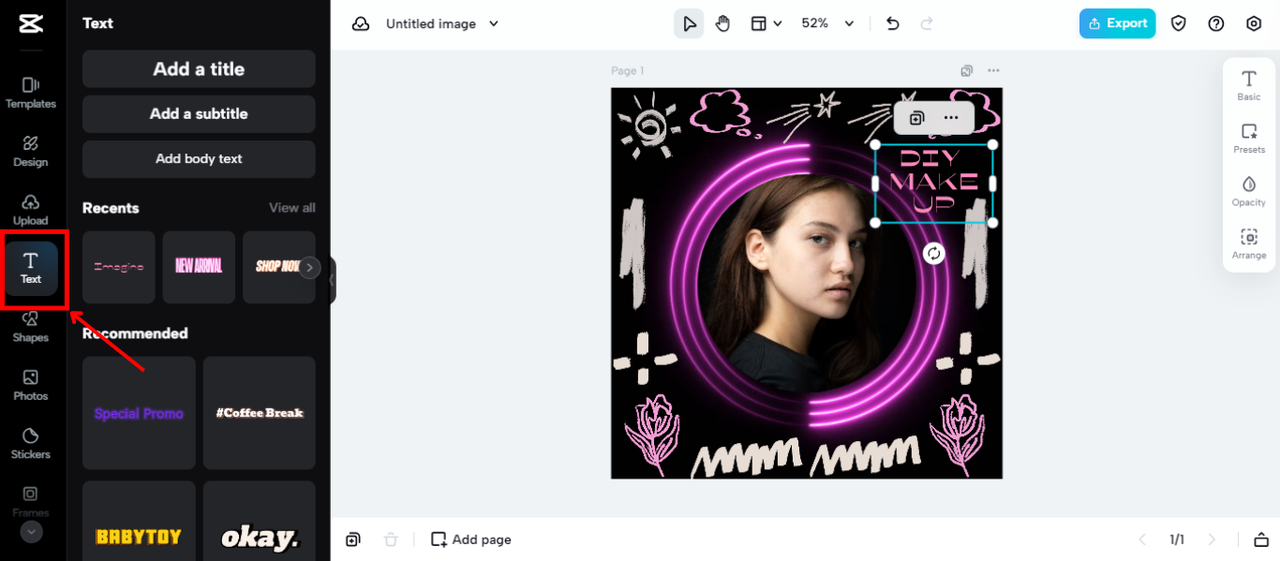Select the NEW ARRIVAL recent text style
The height and width of the screenshot is (561, 1280).
coord(199,267)
